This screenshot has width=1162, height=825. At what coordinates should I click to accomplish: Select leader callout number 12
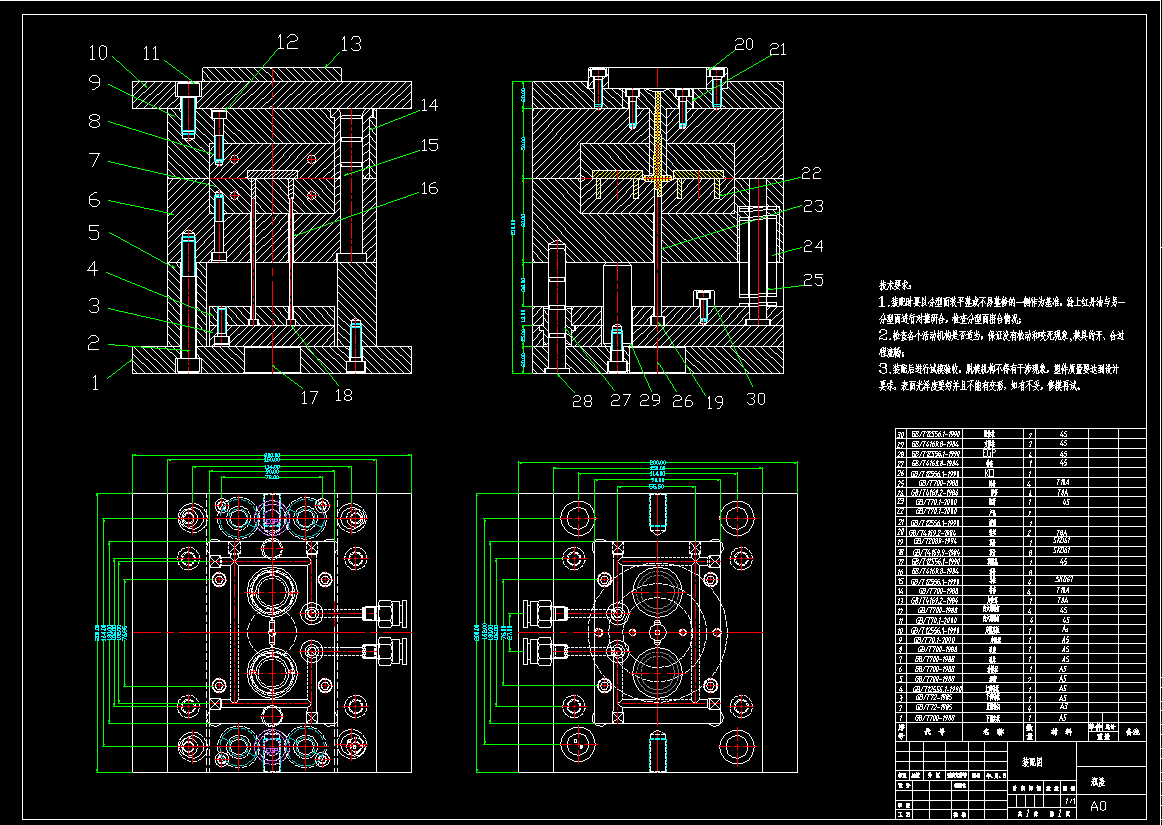click(288, 42)
